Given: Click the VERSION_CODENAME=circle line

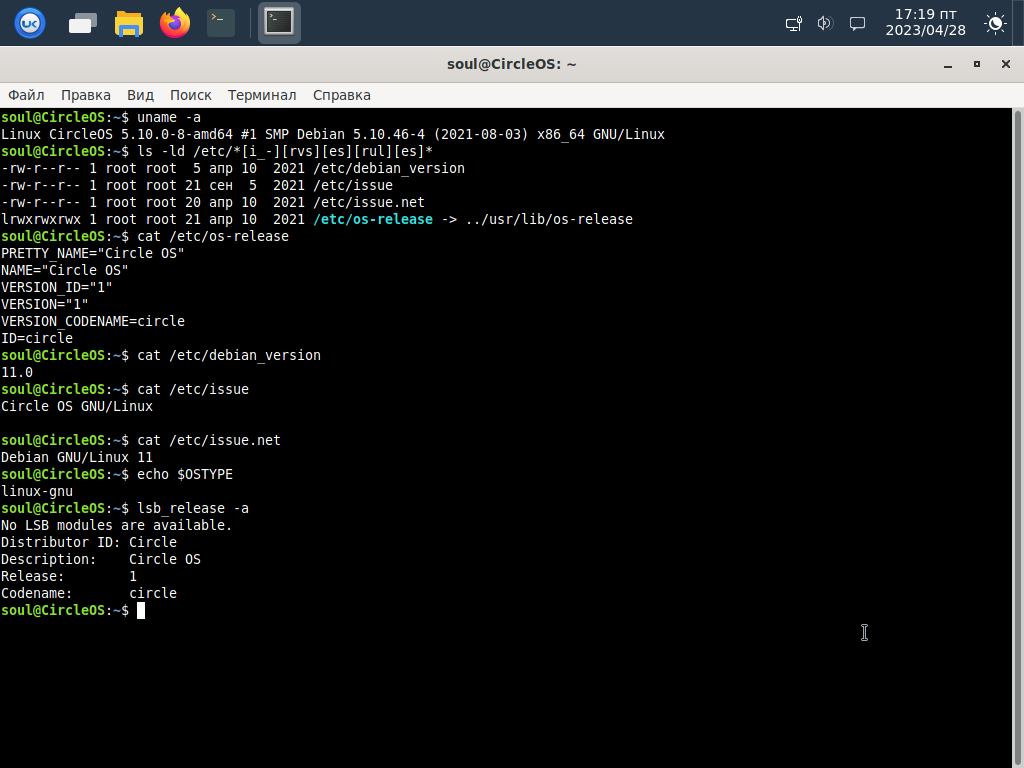Looking at the screenshot, I should (93, 321).
